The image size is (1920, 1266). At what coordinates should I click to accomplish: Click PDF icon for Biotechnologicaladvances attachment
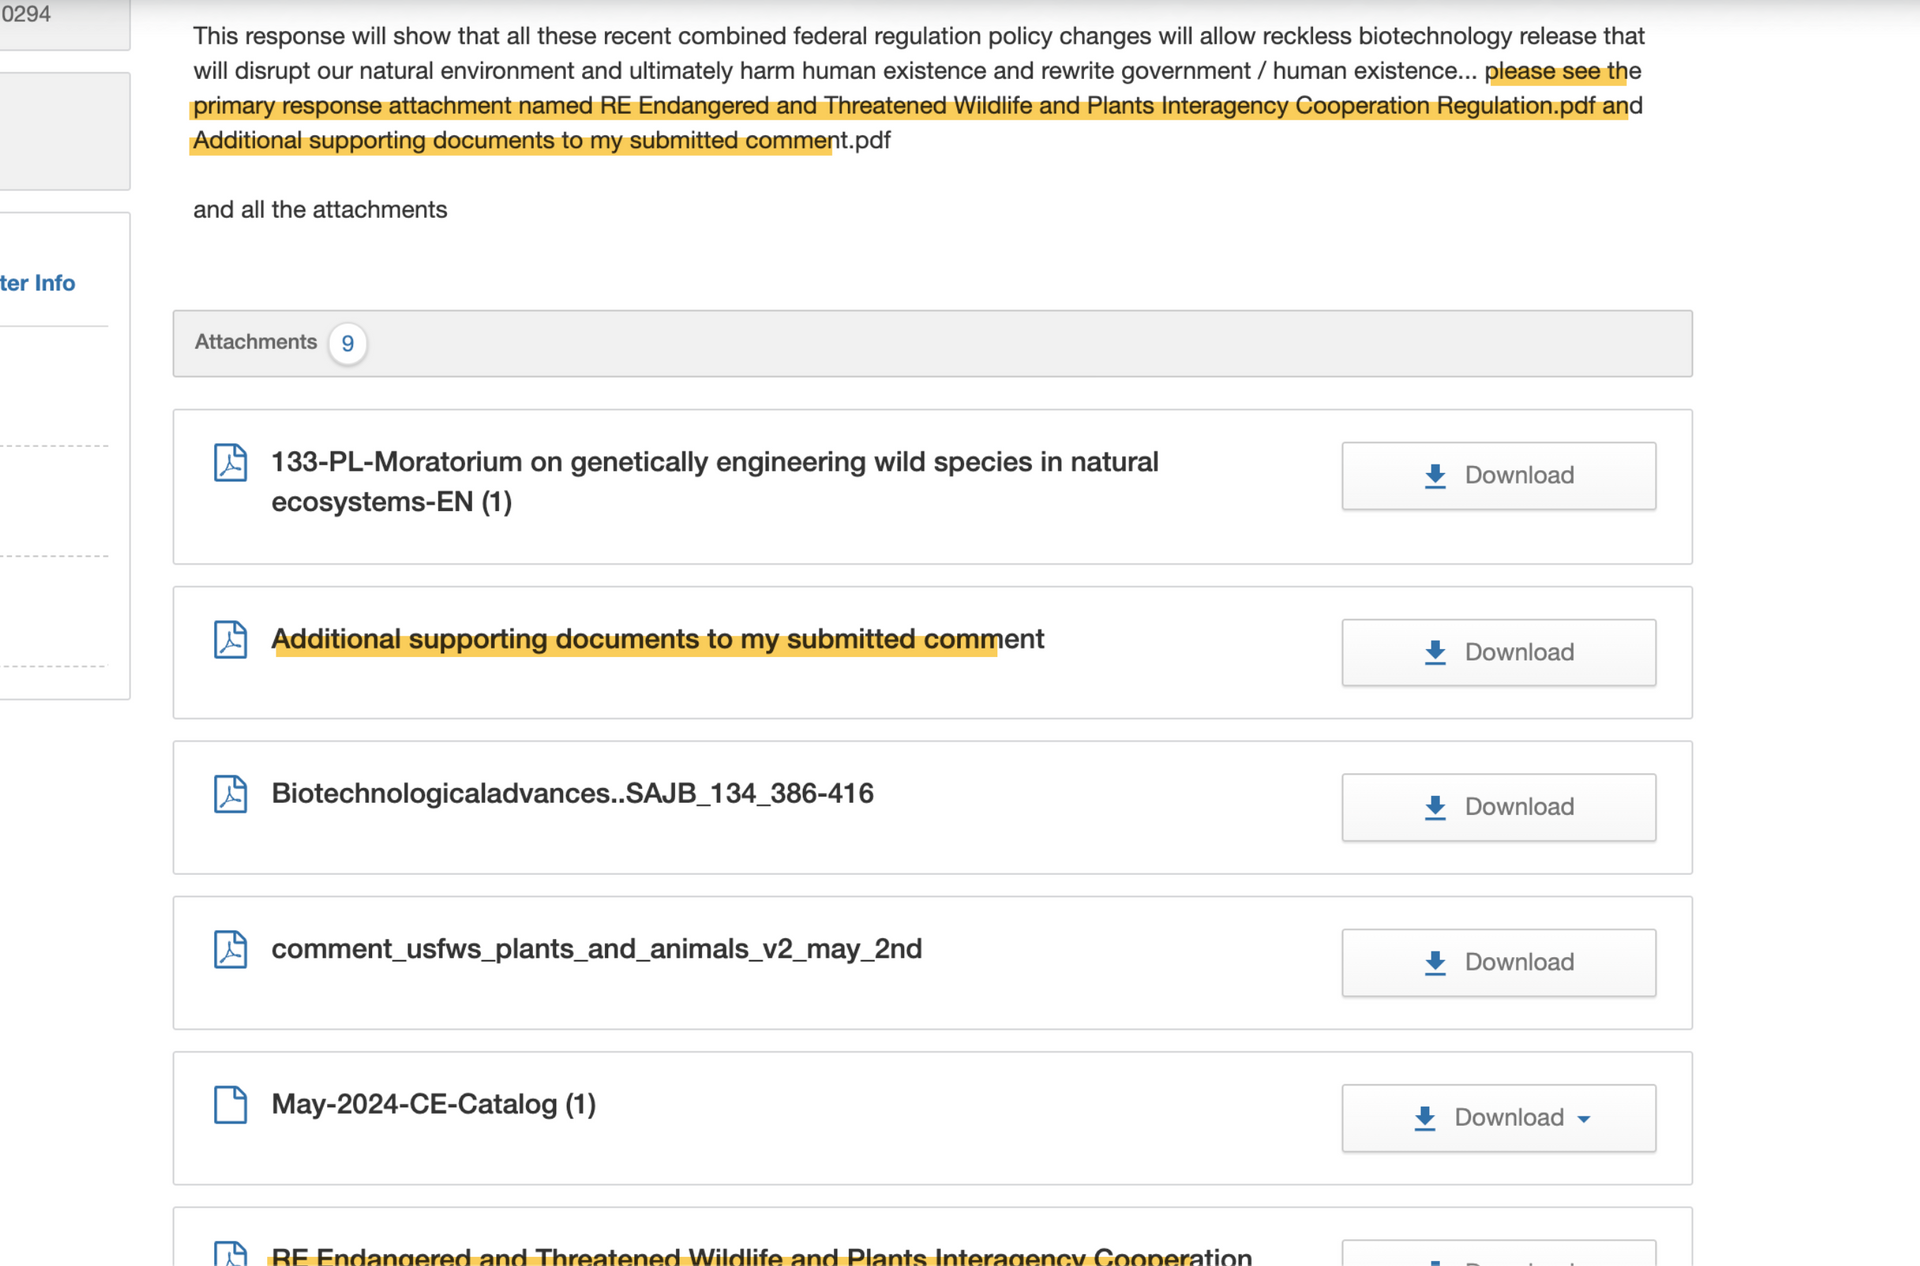pyautogui.click(x=230, y=794)
